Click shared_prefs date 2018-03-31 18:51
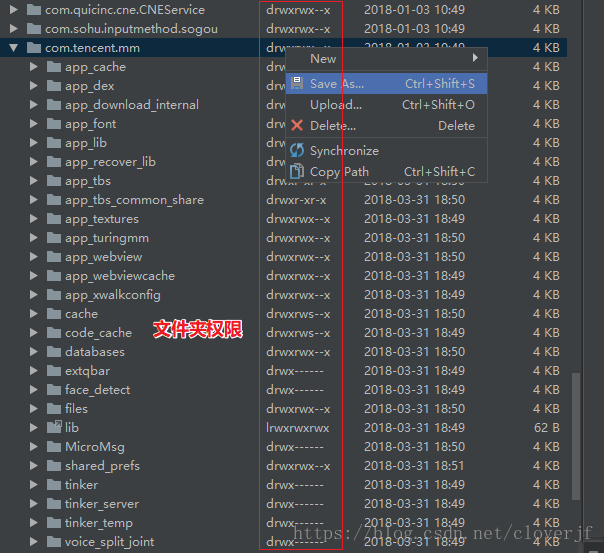This screenshot has width=604, height=553. 414,466
